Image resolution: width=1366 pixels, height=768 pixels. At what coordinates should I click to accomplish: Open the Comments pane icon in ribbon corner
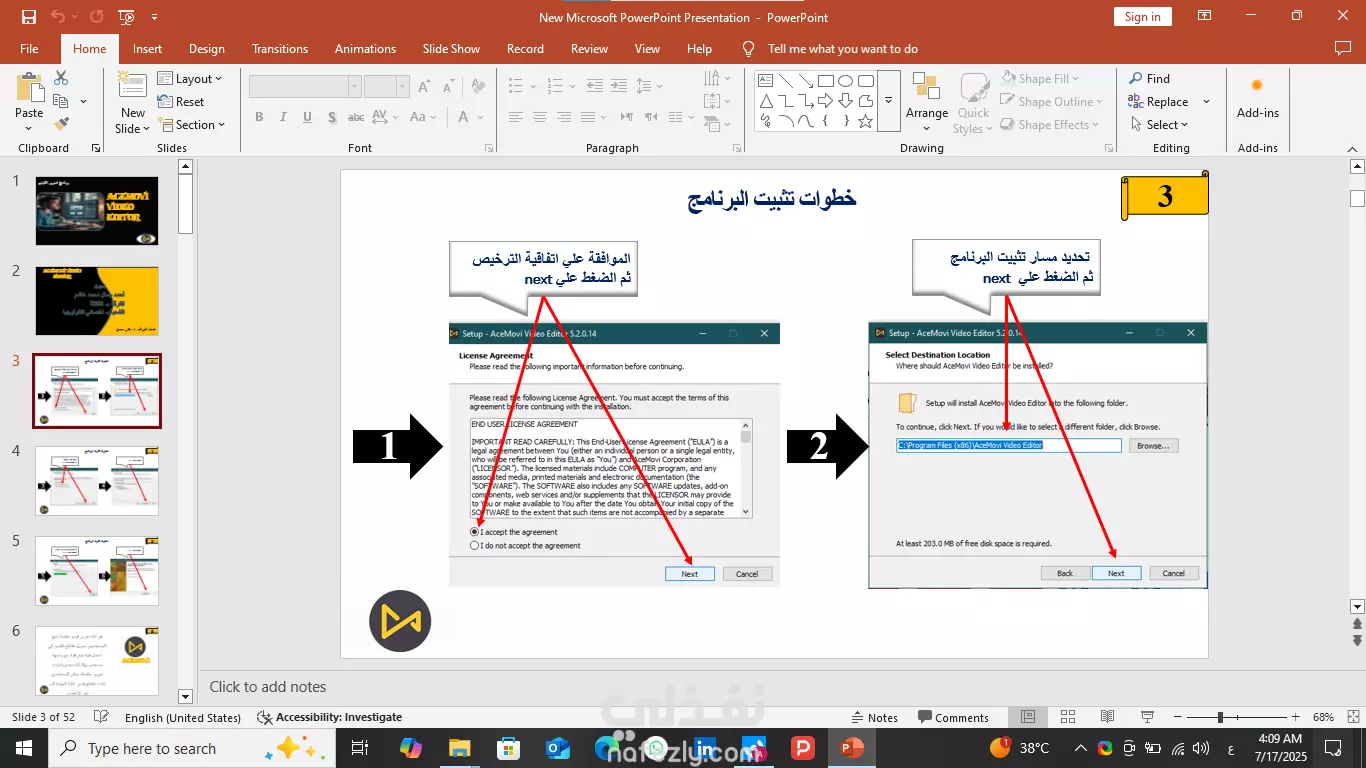coord(1342,48)
